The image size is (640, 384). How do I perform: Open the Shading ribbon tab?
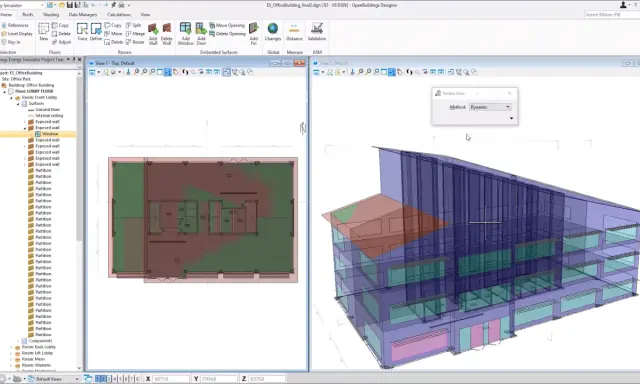tap(51, 15)
